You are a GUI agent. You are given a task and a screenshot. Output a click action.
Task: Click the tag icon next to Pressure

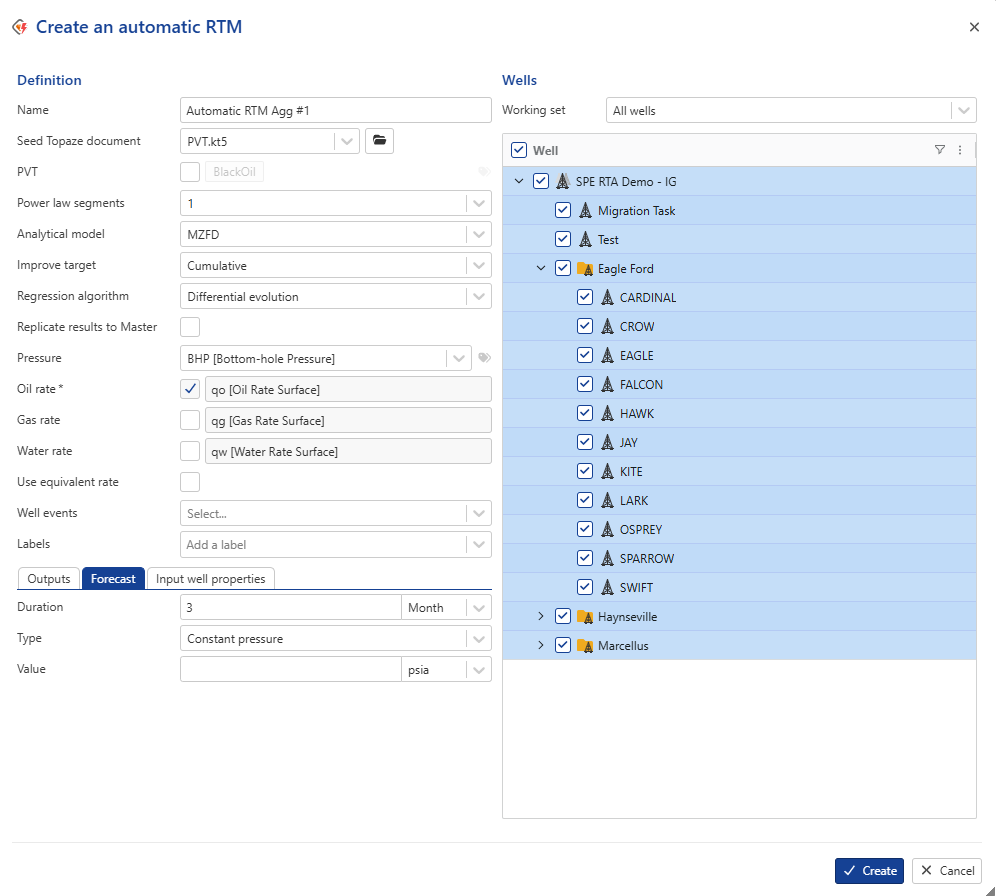coord(484,358)
